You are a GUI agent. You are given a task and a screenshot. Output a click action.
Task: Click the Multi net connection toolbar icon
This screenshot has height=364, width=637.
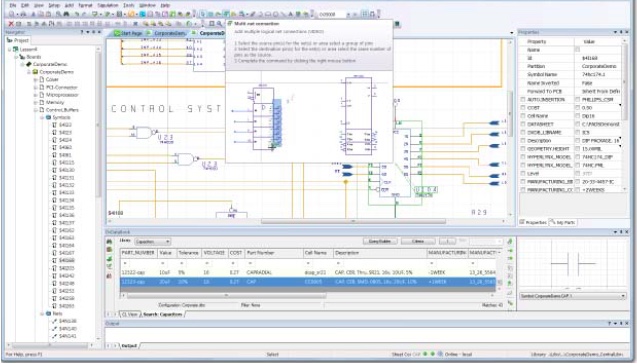pos(226,14)
